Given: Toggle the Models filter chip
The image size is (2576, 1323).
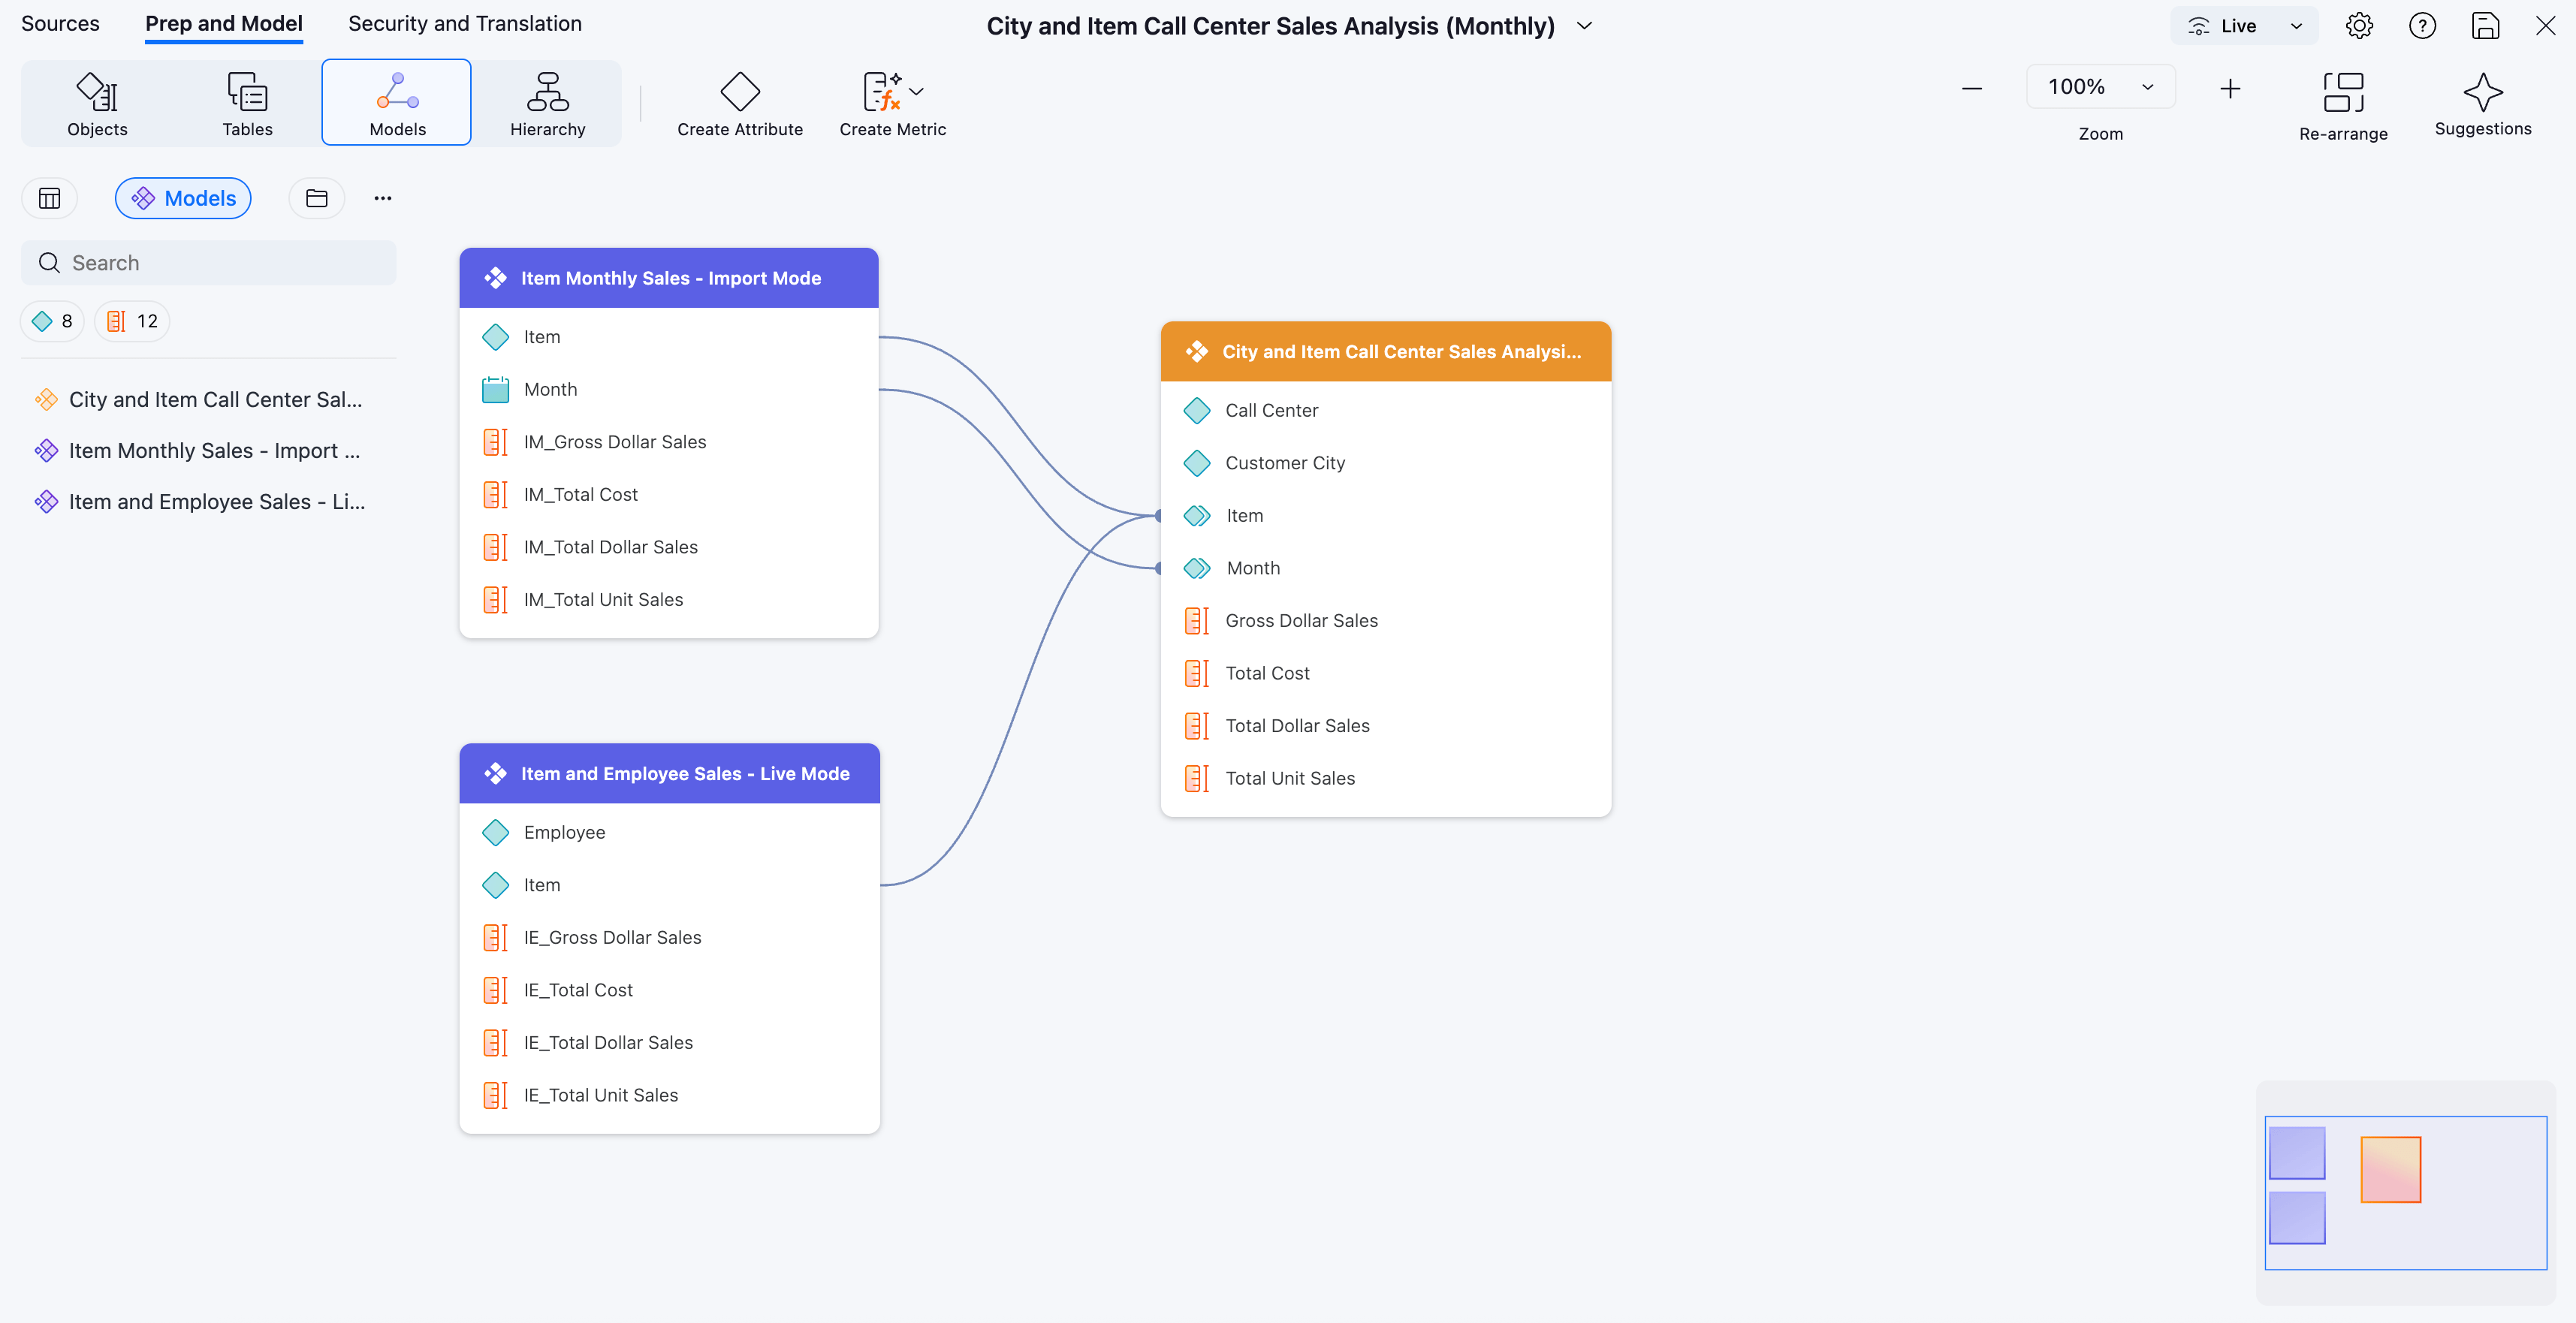Looking at the screenshot, I should pos(183,198).
